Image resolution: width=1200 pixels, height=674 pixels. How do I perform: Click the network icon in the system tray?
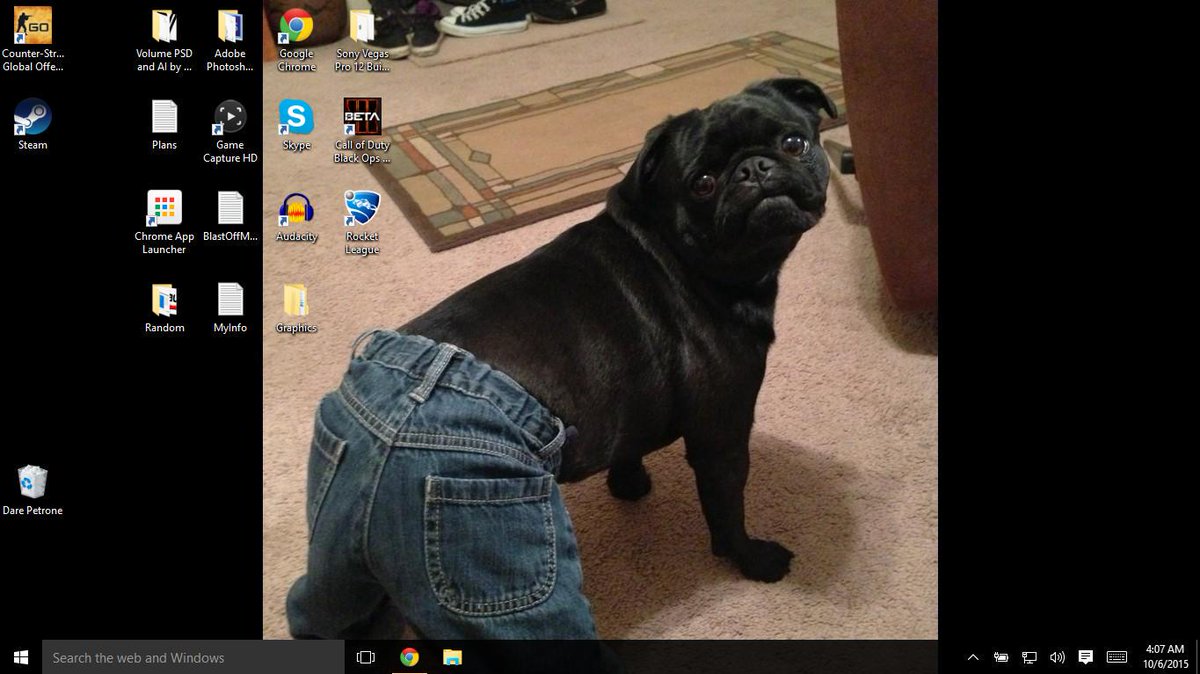[x=1029, y=657]
